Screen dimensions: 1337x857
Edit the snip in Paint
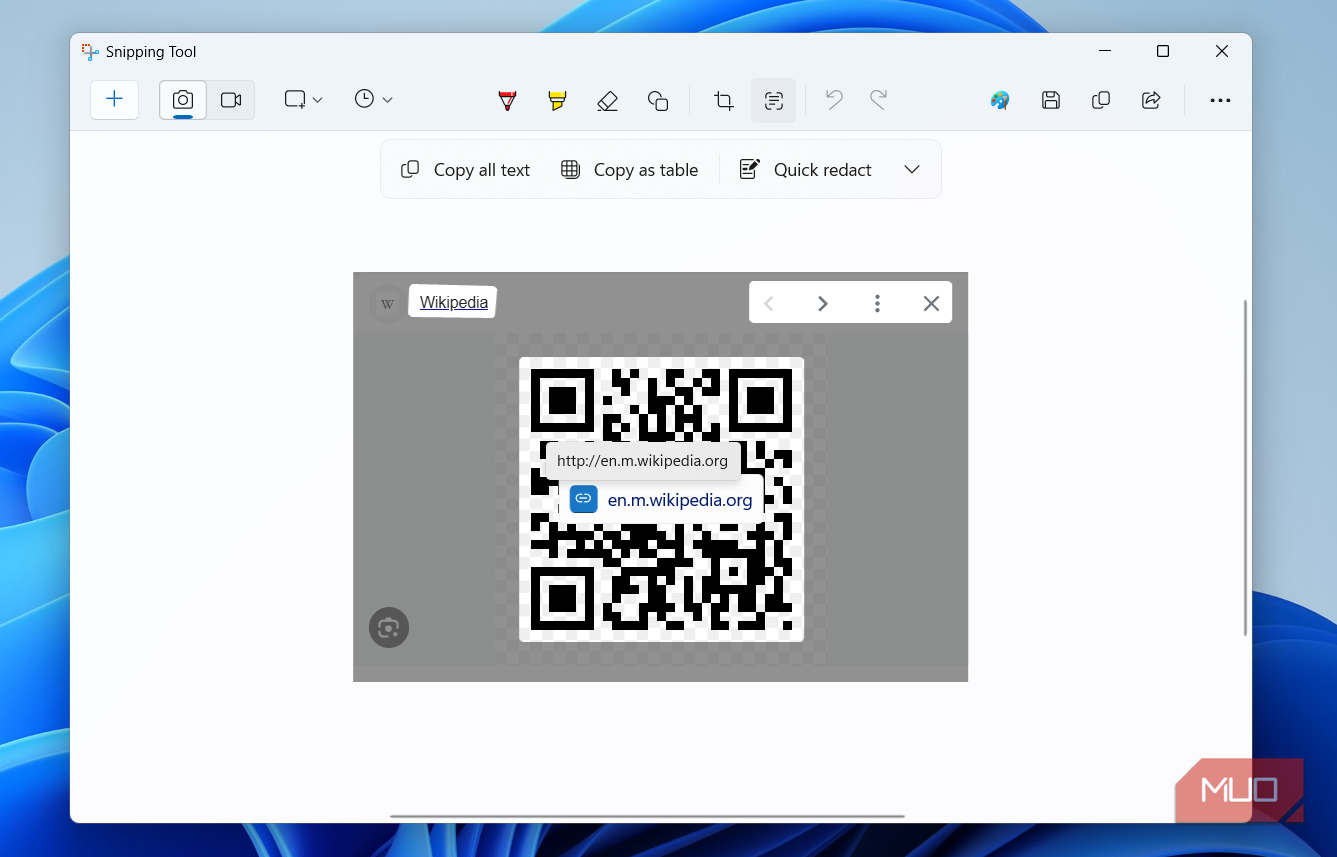tap(1000, 100)
